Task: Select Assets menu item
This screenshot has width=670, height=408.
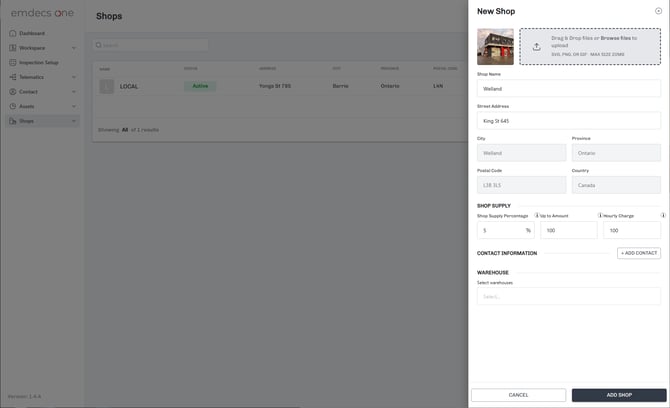Action: coord(26,106)
